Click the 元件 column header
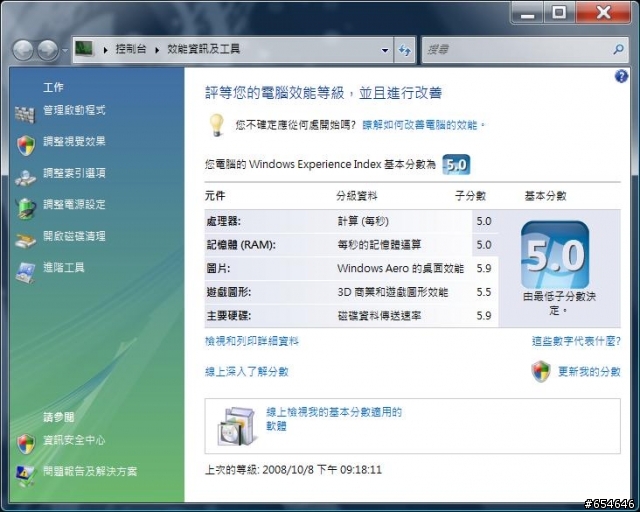The width and height of the screenshot is (640, 512). point(215,196)
